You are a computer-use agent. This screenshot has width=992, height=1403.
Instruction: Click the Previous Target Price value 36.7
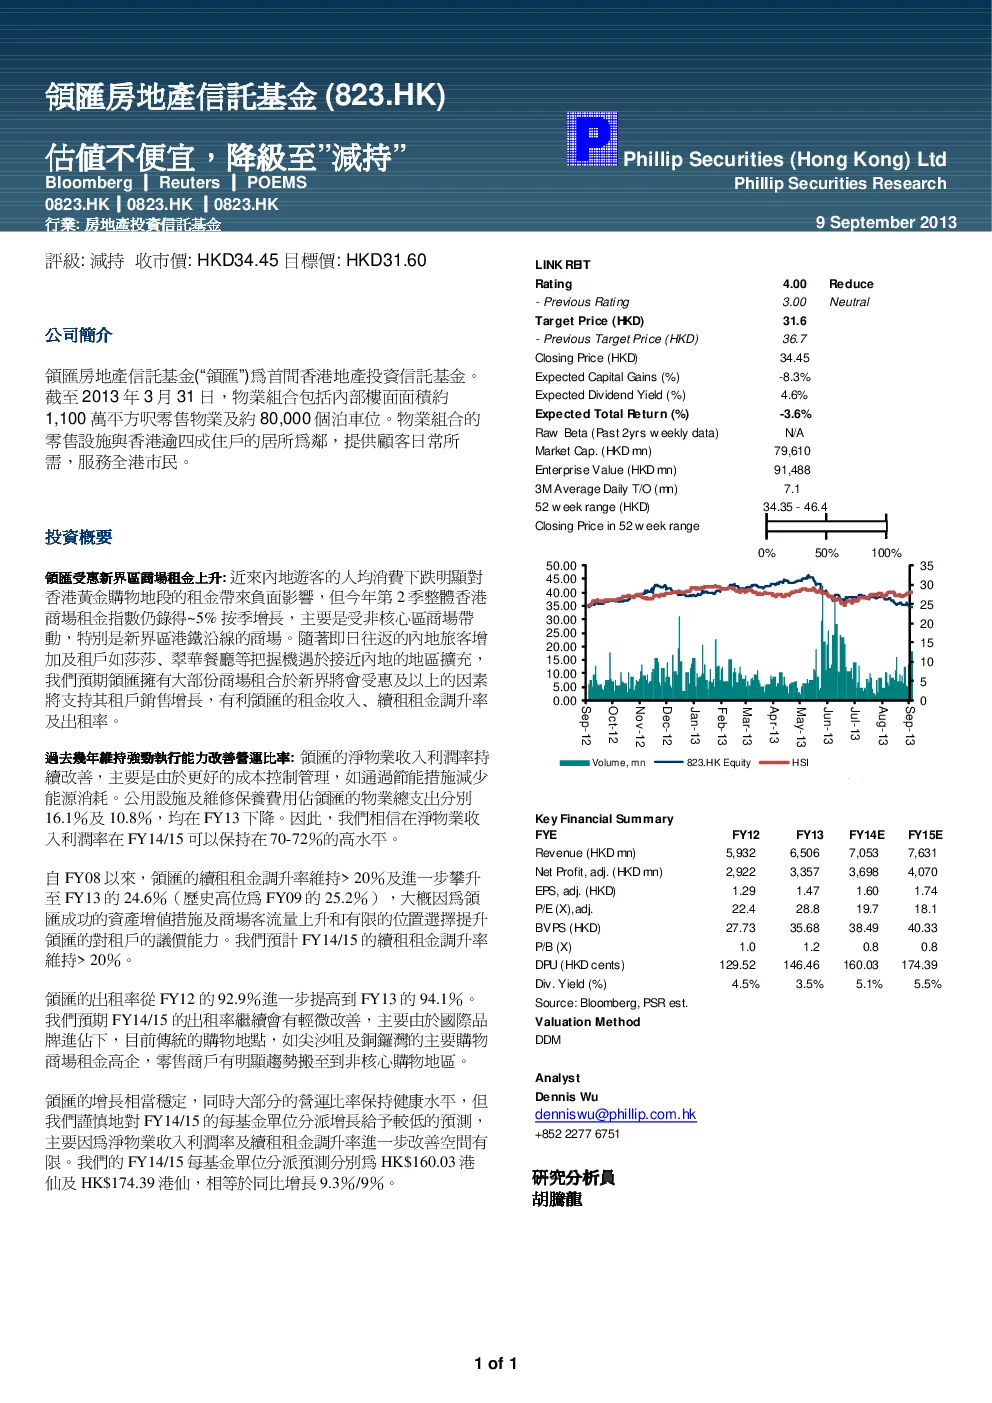794,339
